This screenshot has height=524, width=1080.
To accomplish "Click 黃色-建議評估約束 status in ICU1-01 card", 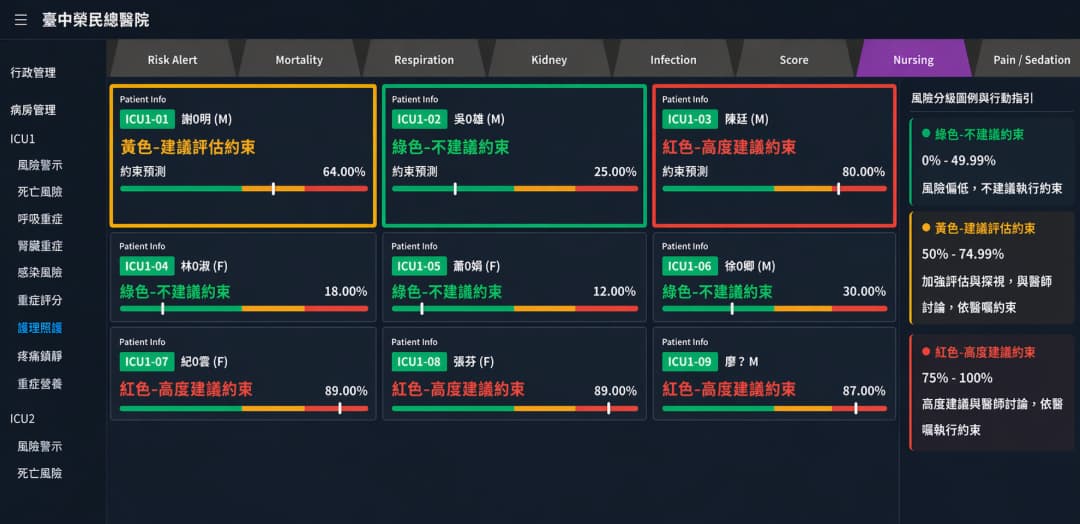I will coord(188,147).
